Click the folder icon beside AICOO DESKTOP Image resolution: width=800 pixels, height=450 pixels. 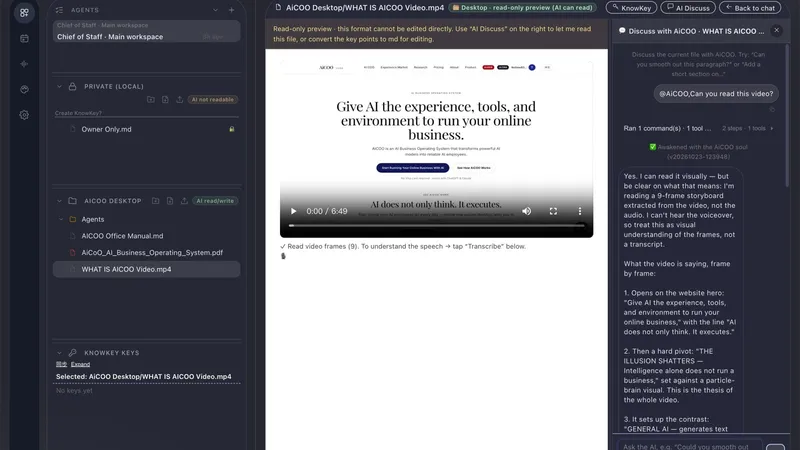point(72,201)
